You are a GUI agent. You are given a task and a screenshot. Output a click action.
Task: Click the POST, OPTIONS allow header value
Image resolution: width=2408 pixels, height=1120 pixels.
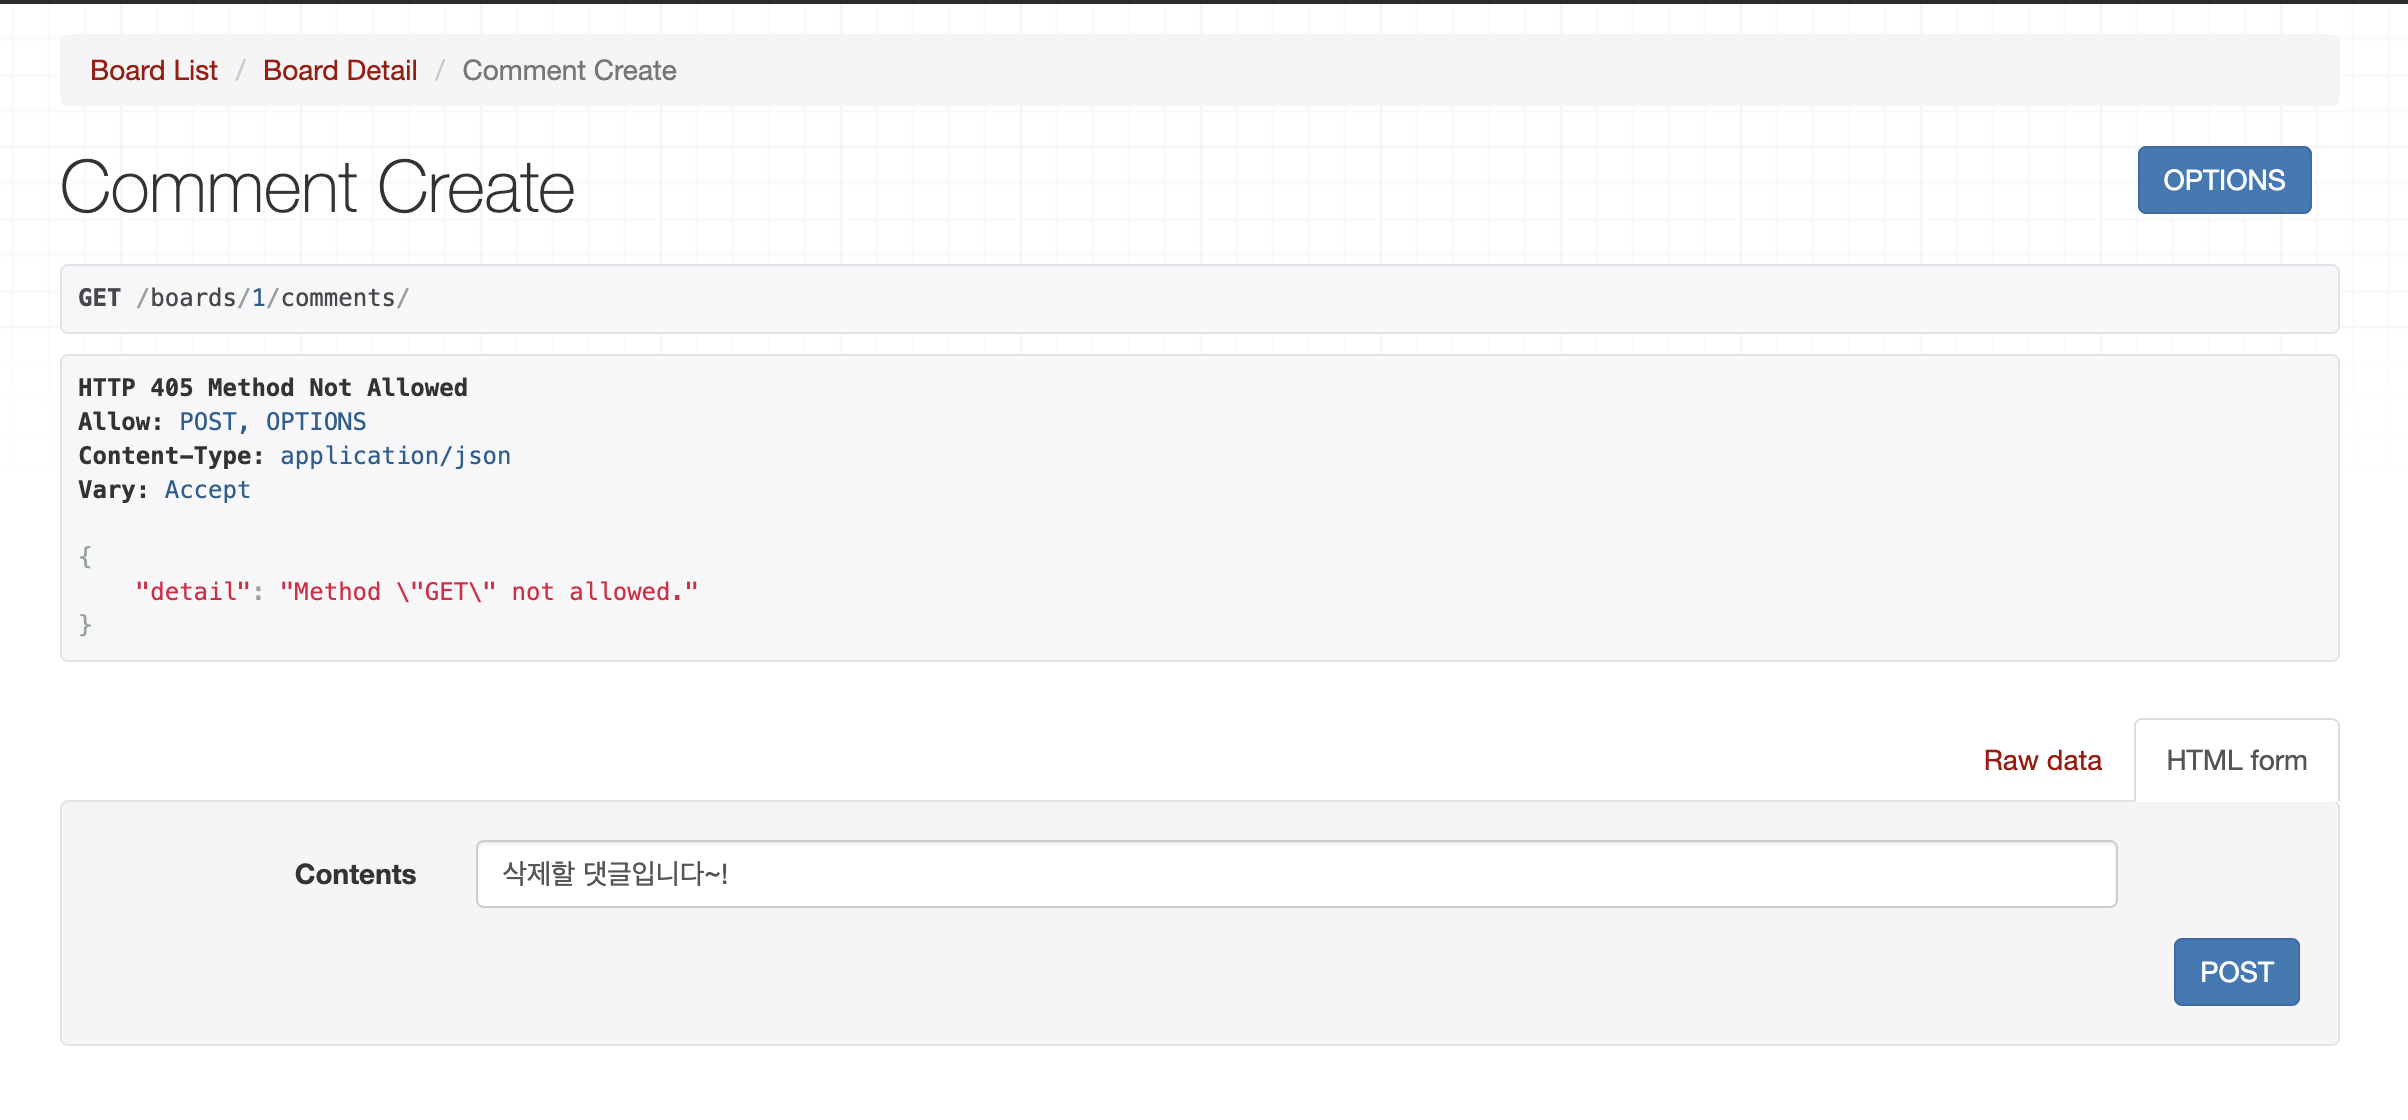tap(272, 422)
